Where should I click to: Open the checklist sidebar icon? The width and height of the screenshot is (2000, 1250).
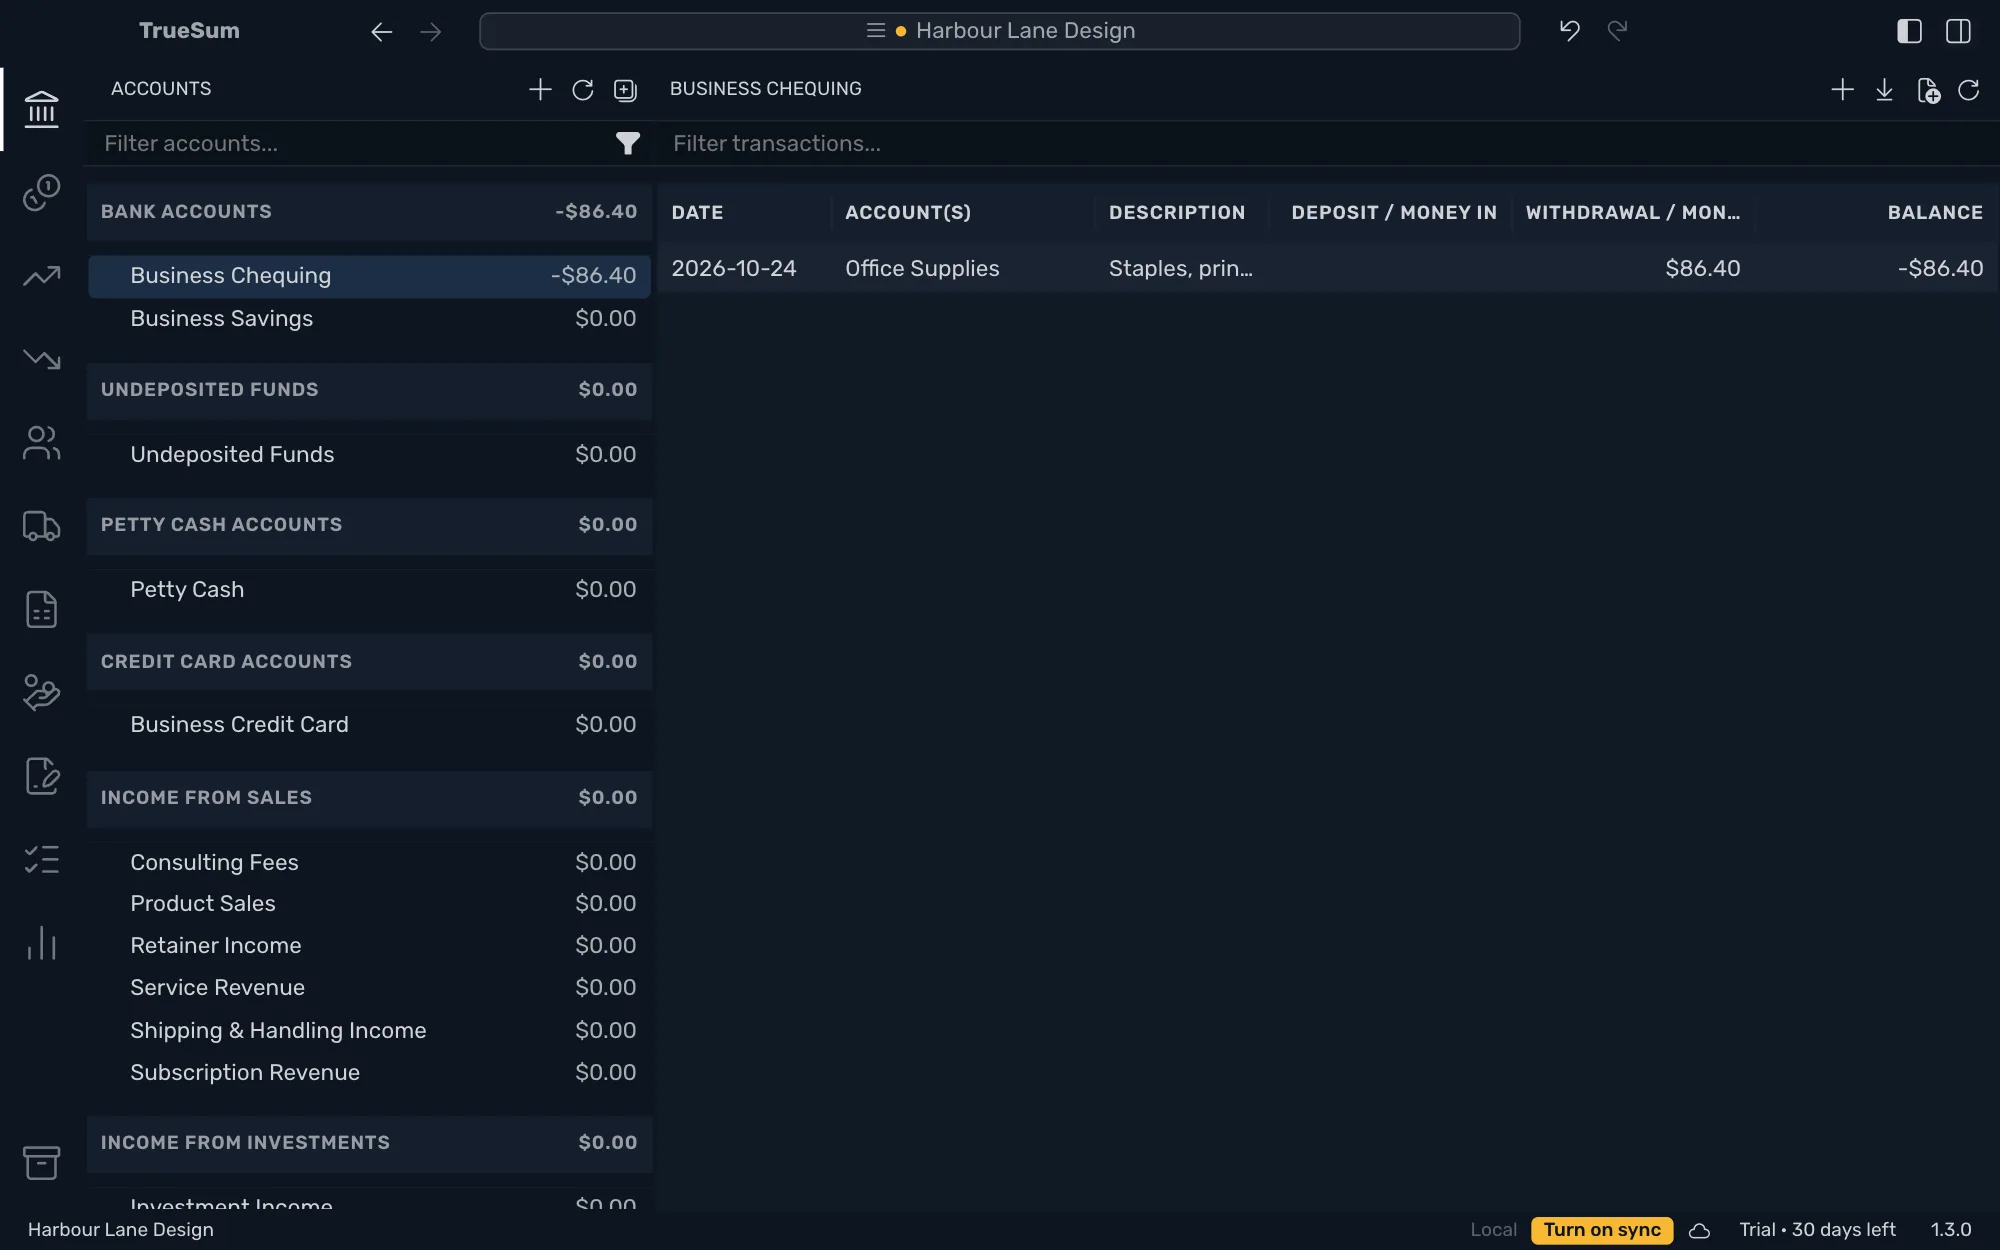click(x=41, y=859)
